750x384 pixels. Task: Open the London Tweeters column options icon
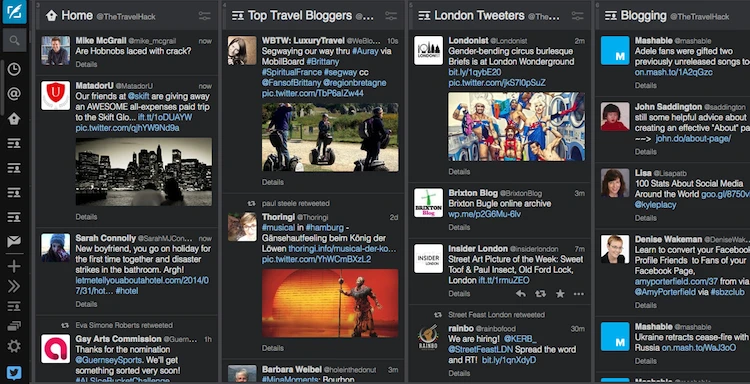[x=578, y=16]
